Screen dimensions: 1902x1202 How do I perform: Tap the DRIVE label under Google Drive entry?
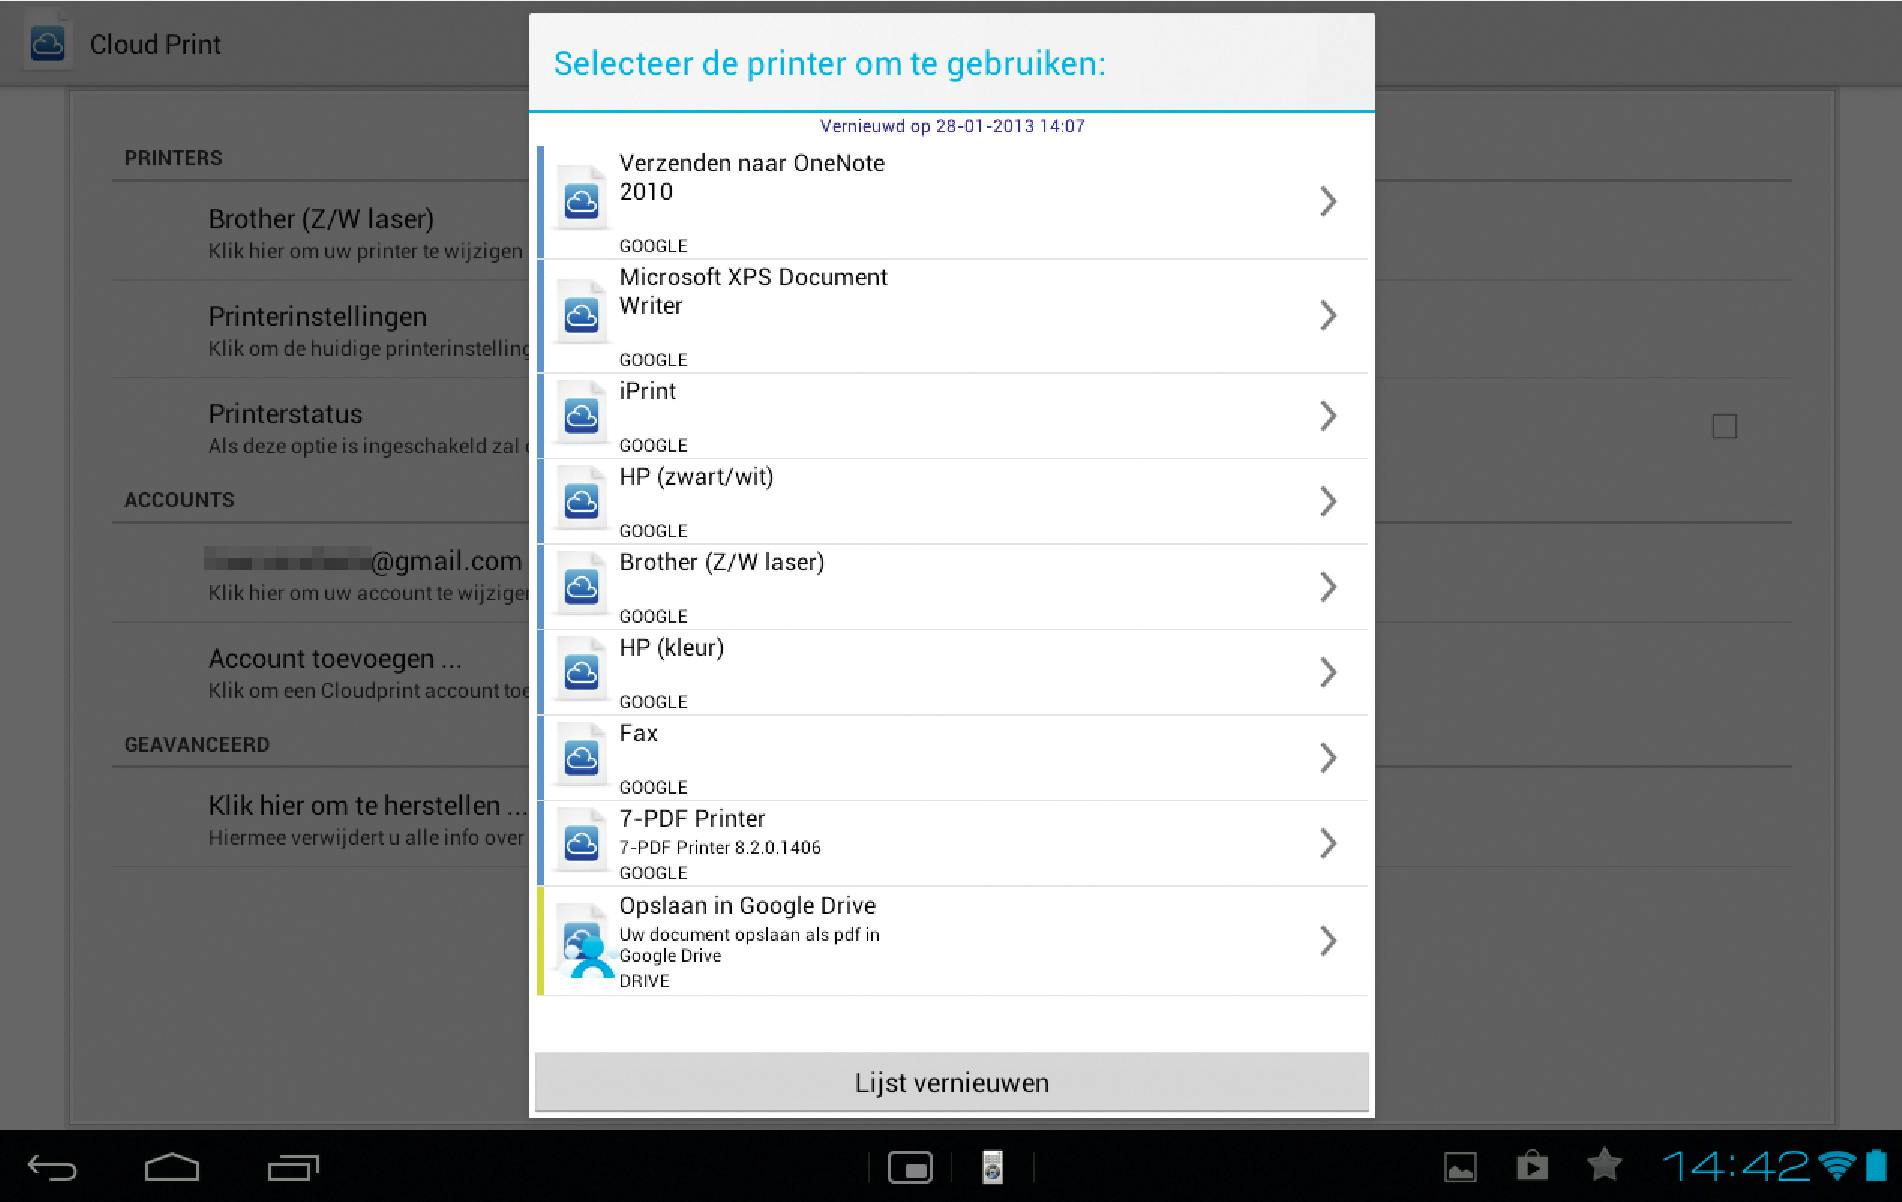pyautogui.click(x=644, y=981)
